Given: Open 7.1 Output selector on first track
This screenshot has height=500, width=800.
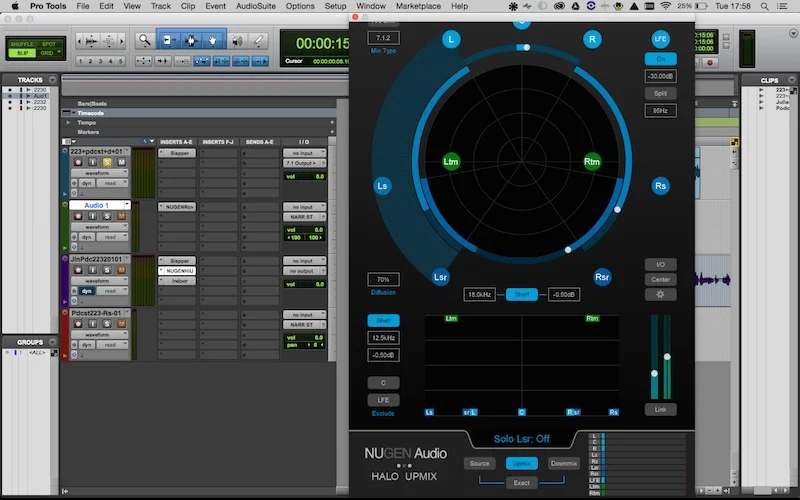Looking at the screenshot, I should tap(304, 163).
